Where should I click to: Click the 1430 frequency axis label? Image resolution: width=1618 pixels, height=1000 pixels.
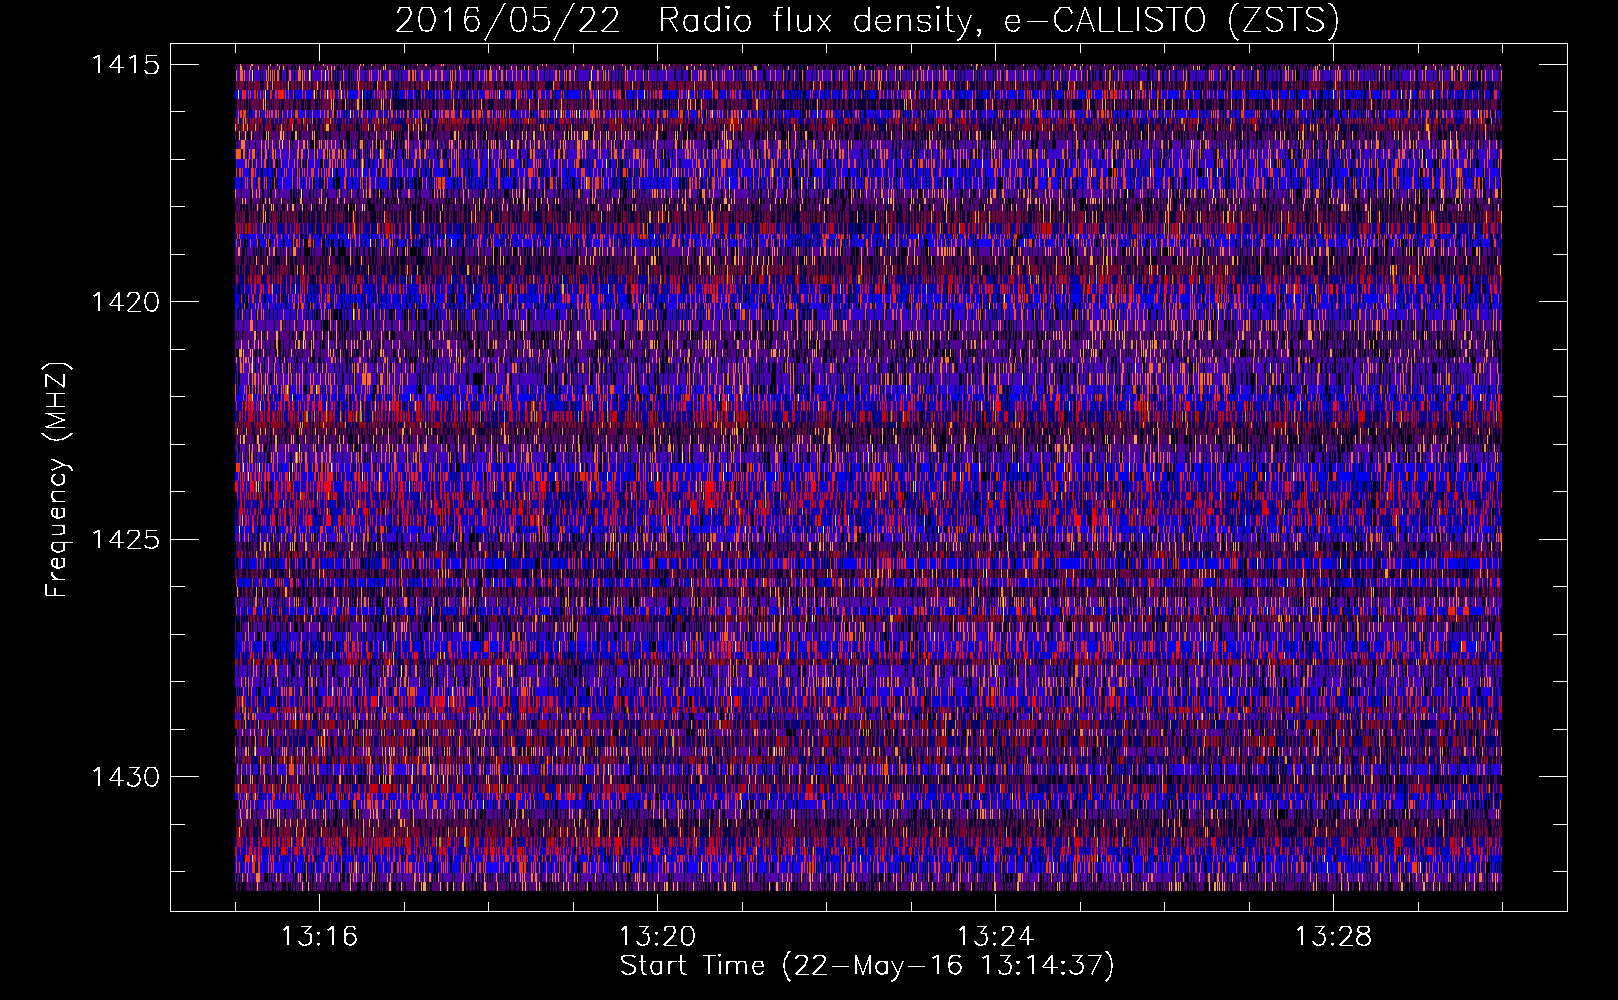pyautogui.click(x=125, y=777)
